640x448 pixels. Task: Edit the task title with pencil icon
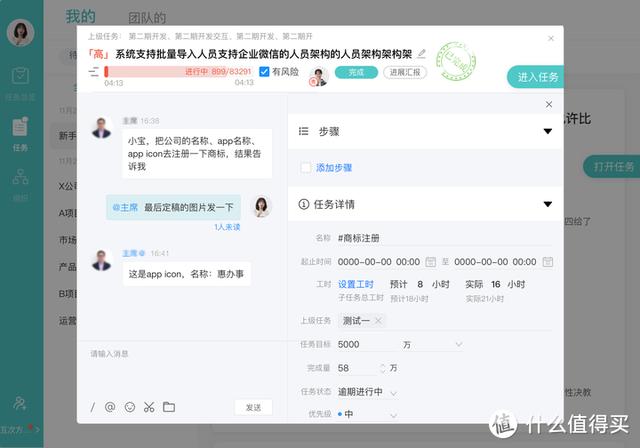point(422,53)
